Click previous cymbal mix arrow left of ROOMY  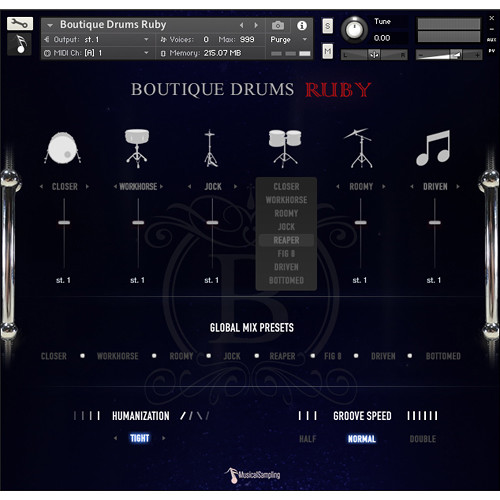click(x=338, y=187)
